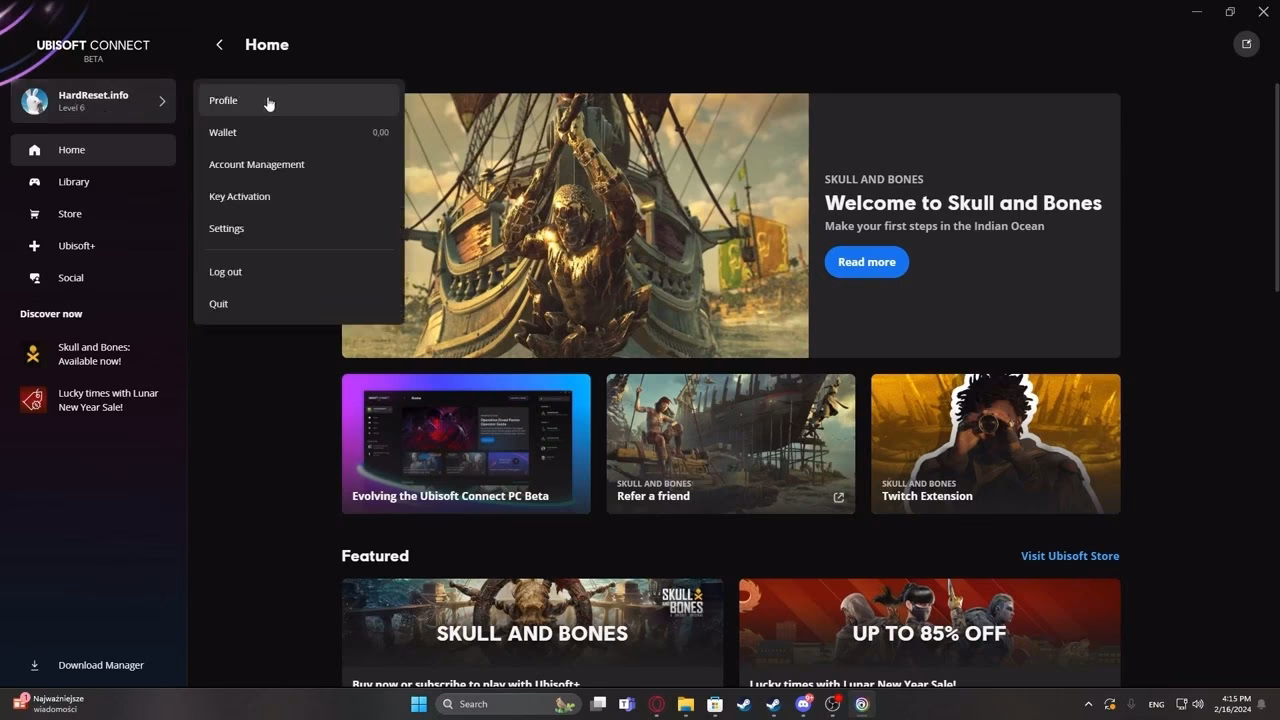Open Store via cart icon
The image size is (1280, 720).
pos(35,214)
